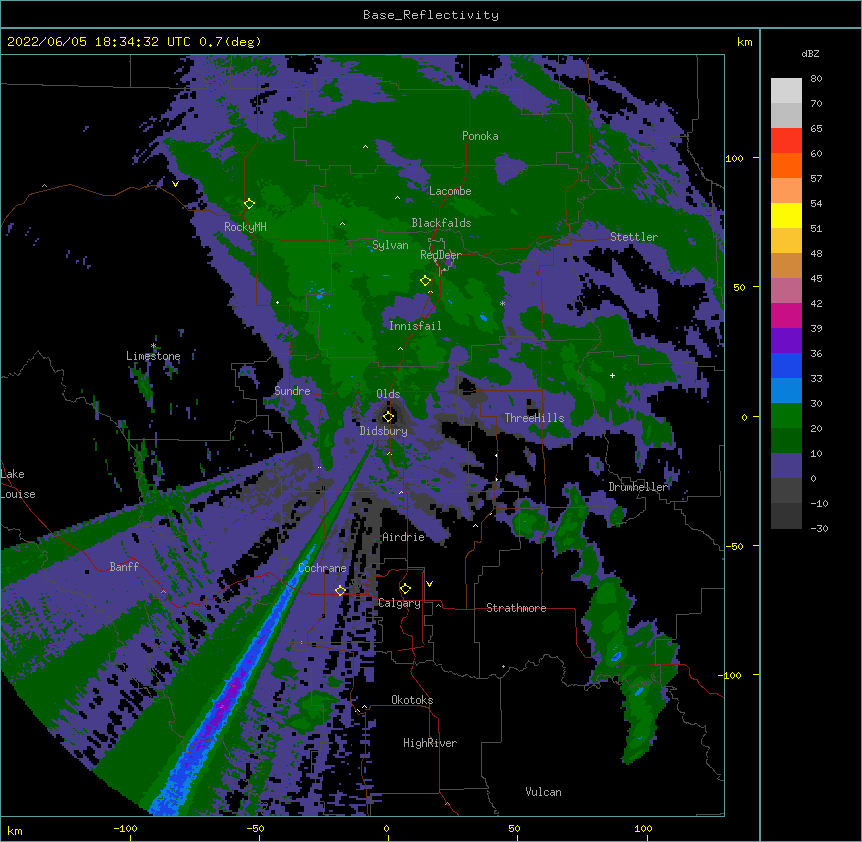Pick the light blue 33 dBZ legend swatch
Viewport: 862px width, 842px height.
click(x=786, y=390)
